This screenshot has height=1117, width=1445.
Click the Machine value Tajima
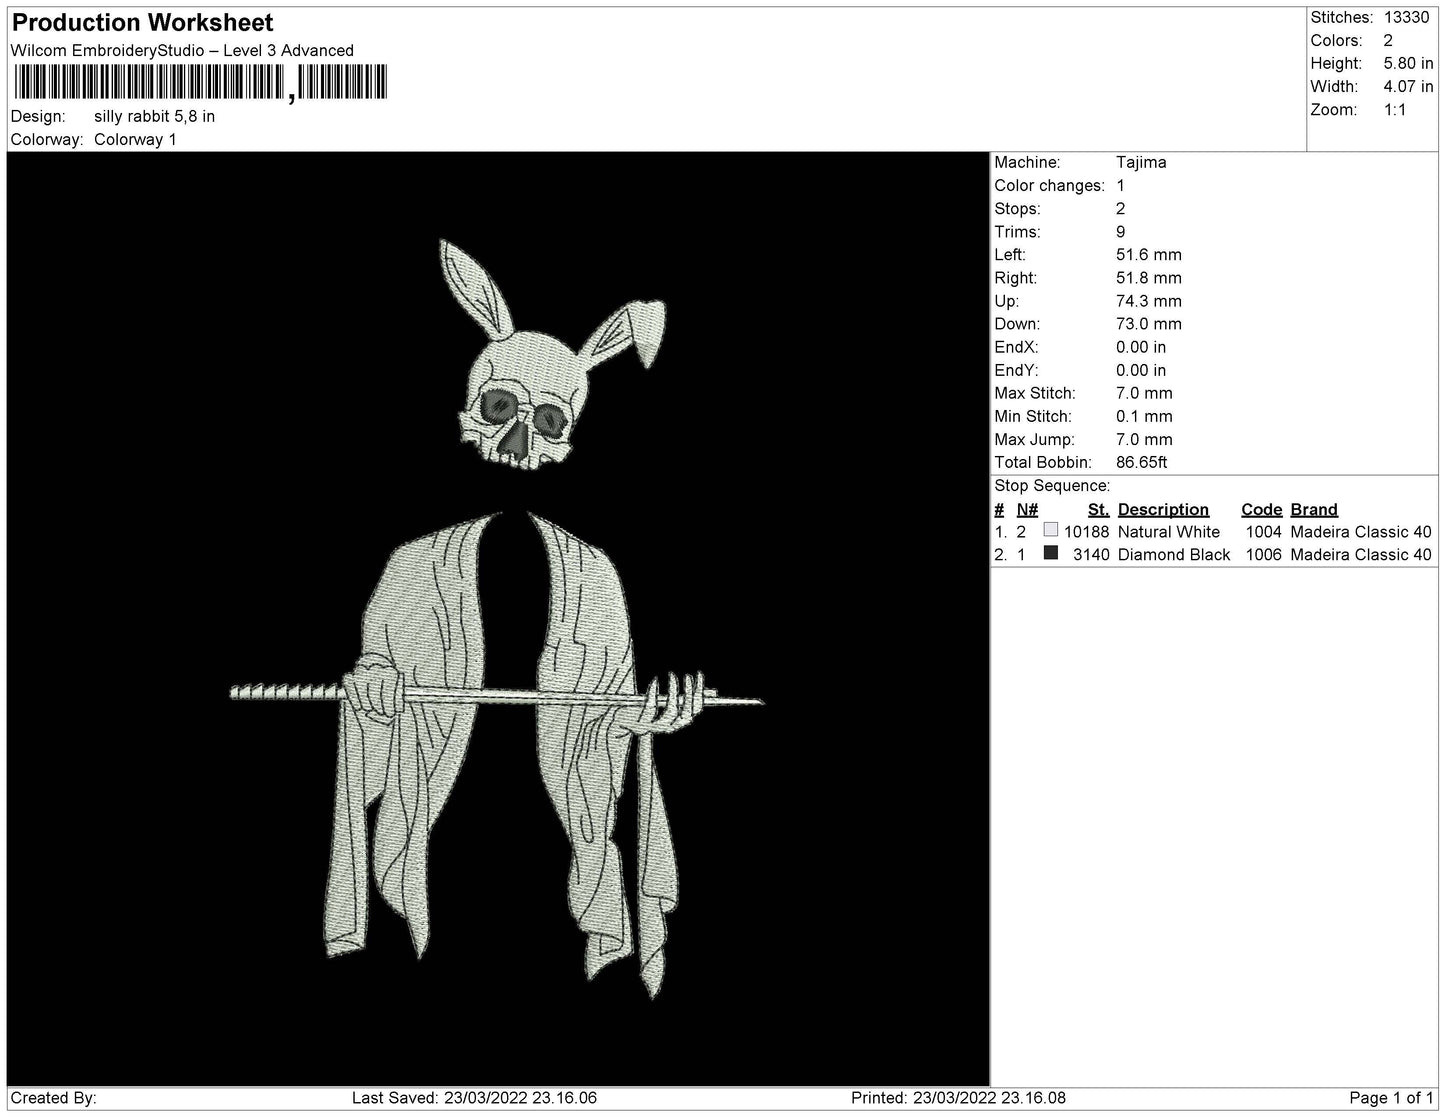tap(1141, 162)
